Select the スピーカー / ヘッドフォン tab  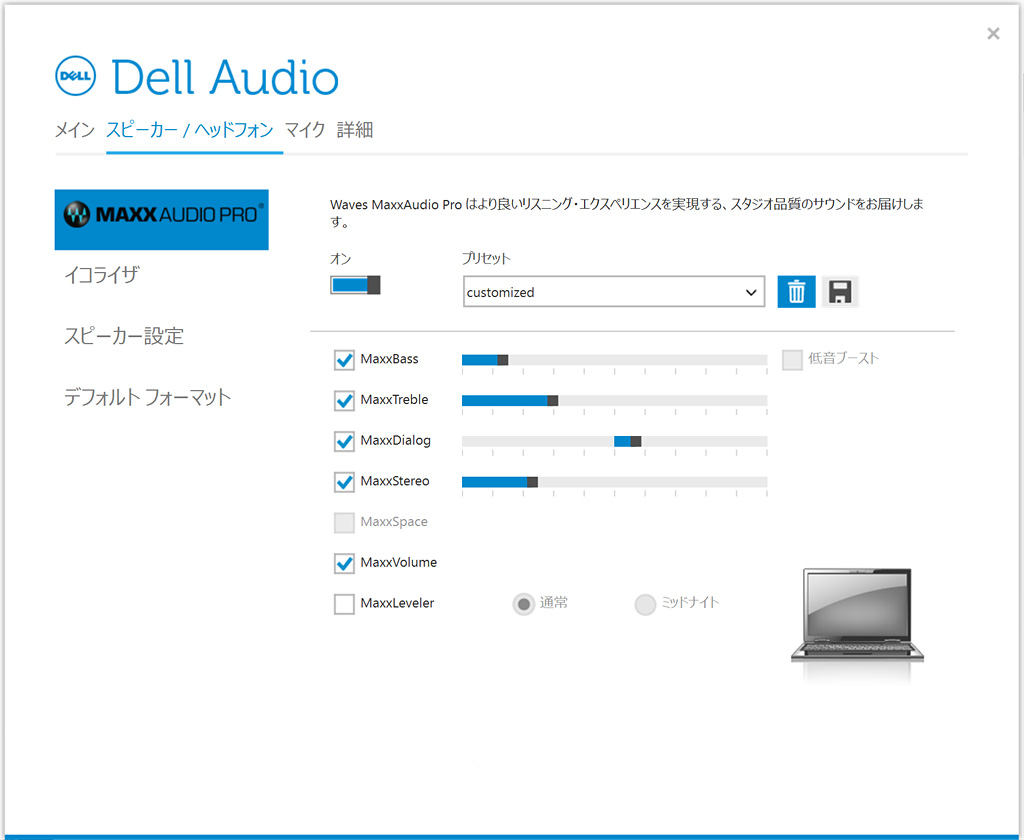click(x=190, y=130)
